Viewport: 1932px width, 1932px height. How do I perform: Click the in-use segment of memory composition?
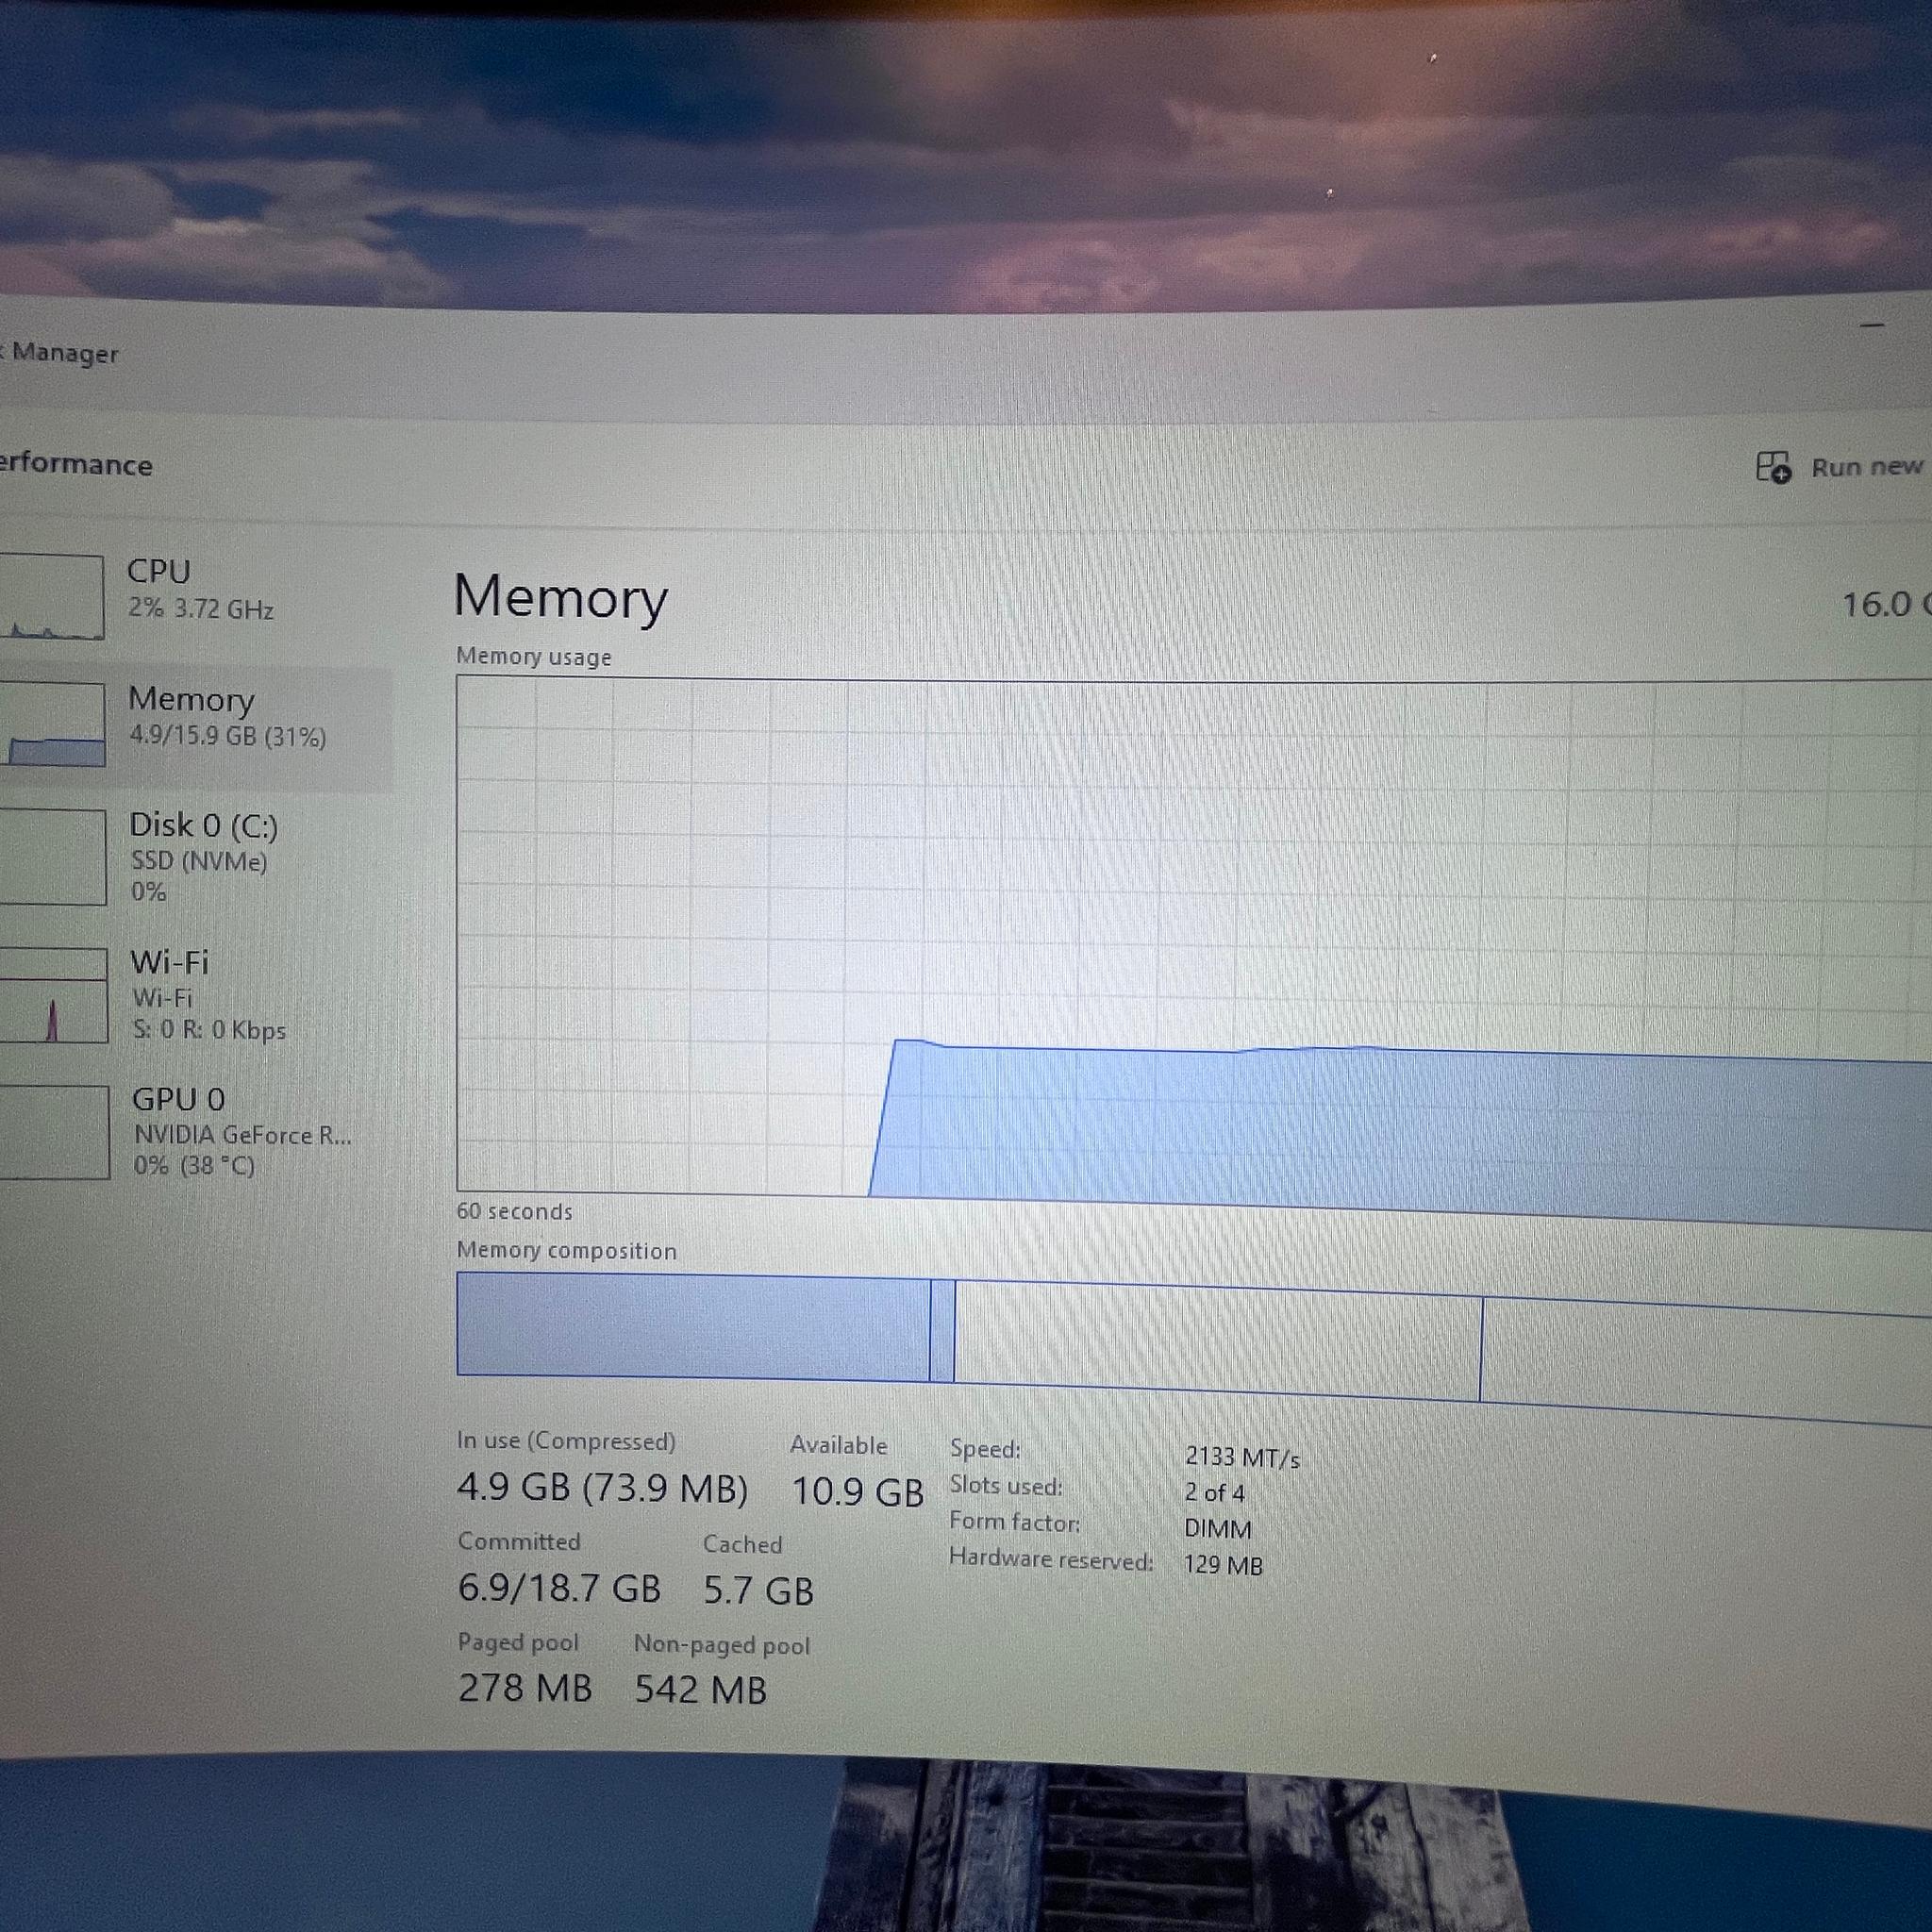point(693,1327)
